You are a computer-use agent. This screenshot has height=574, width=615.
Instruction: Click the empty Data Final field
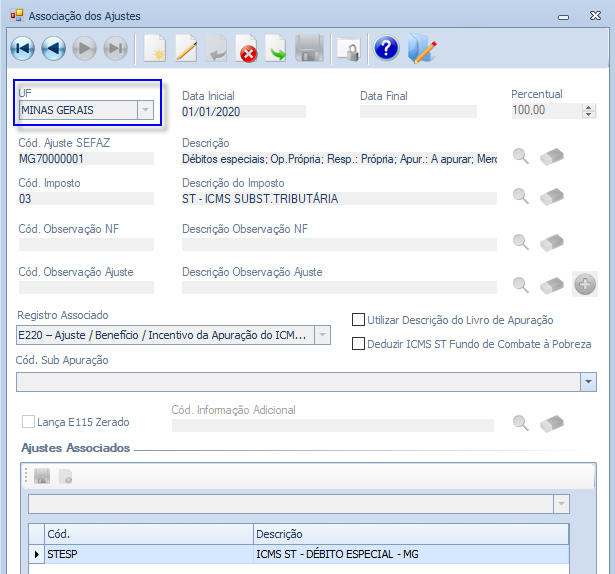(x=418, y=112)
